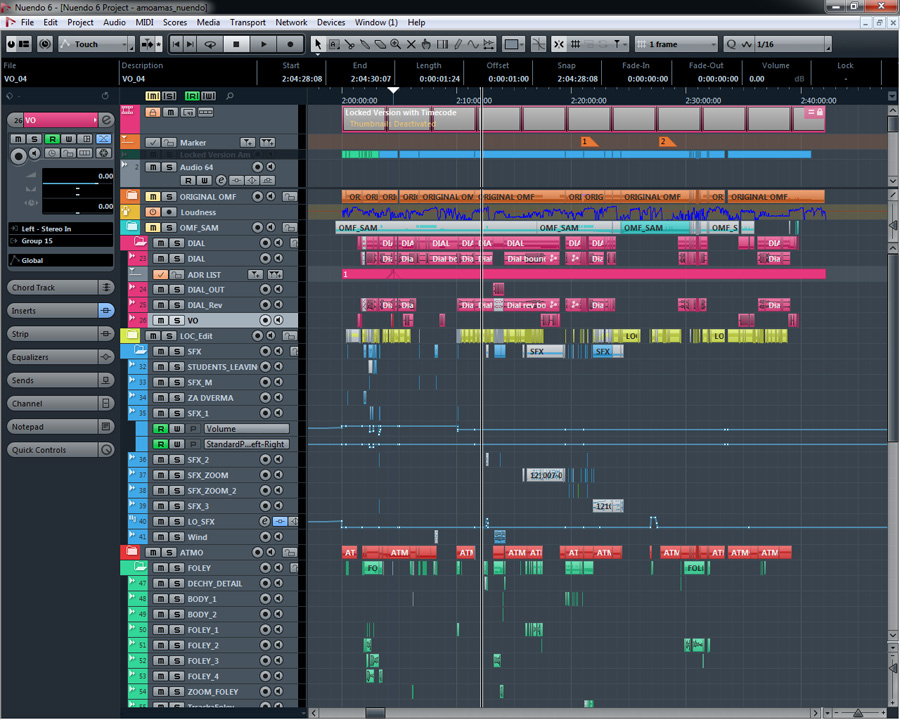Screen dimensions: 900x720
Task: Open the 1/16 quantize preset dropdown
Action: click(x=789, y=44)
